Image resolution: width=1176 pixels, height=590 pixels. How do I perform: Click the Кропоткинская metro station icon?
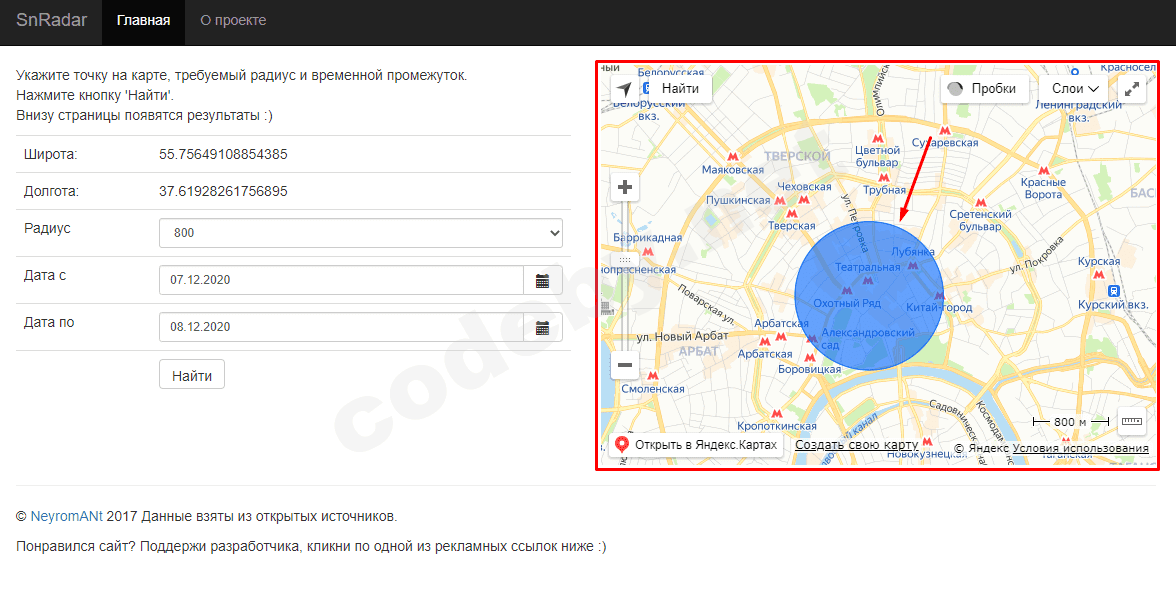[777, 414]
